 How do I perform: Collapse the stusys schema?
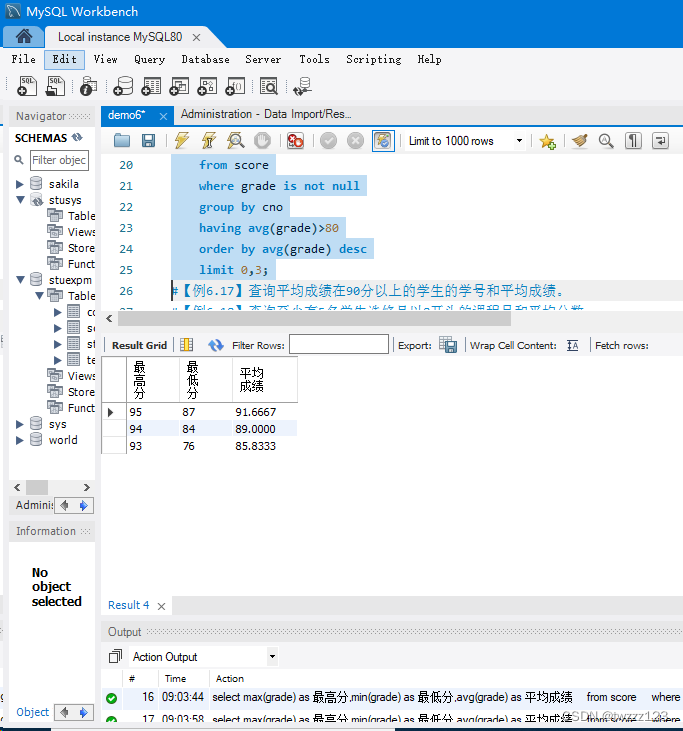[20, 200]
